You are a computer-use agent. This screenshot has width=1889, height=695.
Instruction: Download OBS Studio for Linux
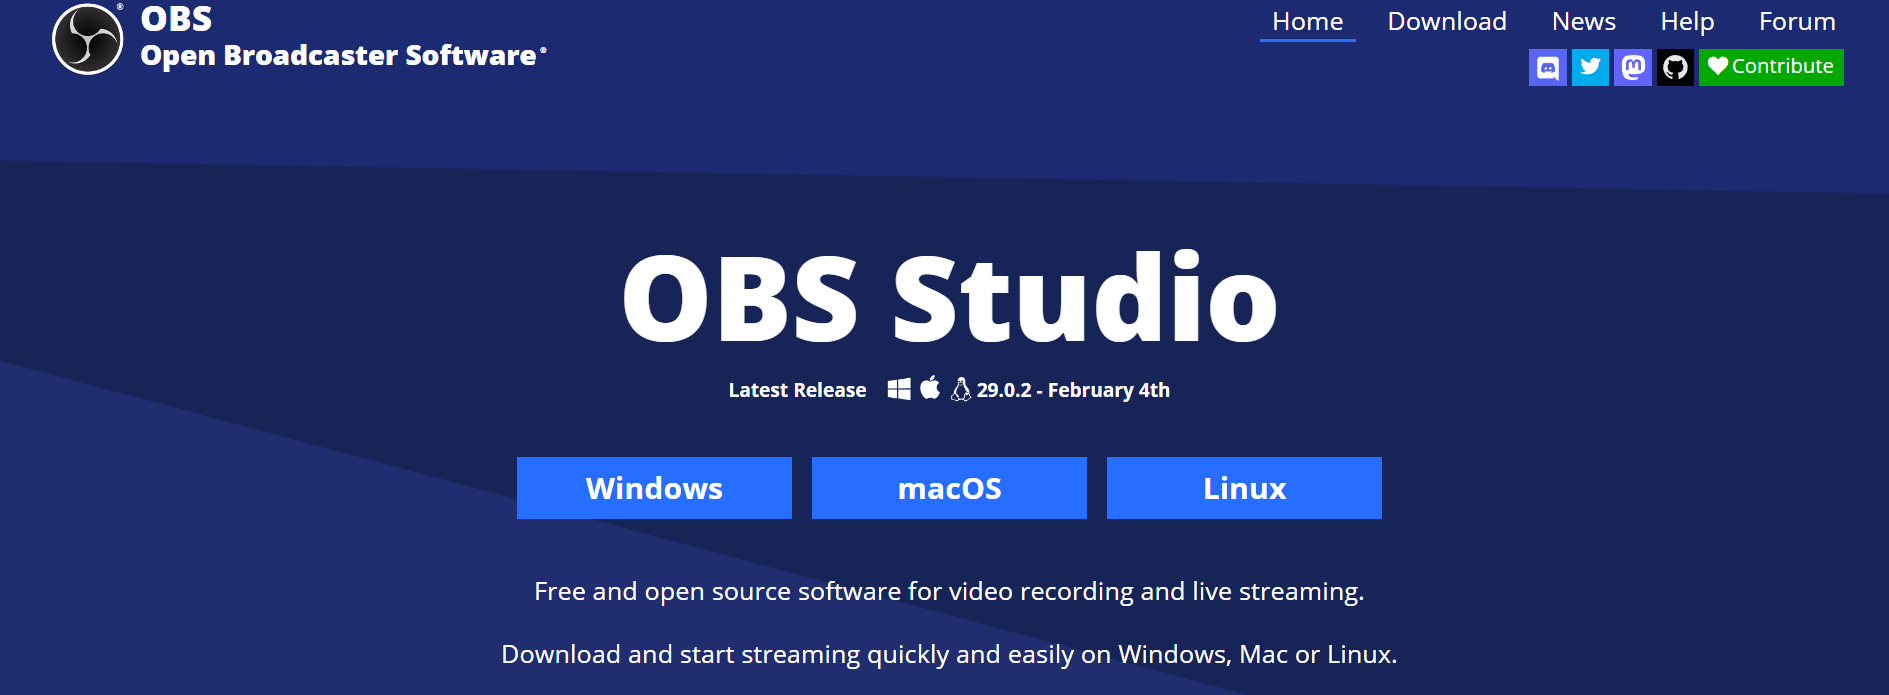tap(1244, 488)
